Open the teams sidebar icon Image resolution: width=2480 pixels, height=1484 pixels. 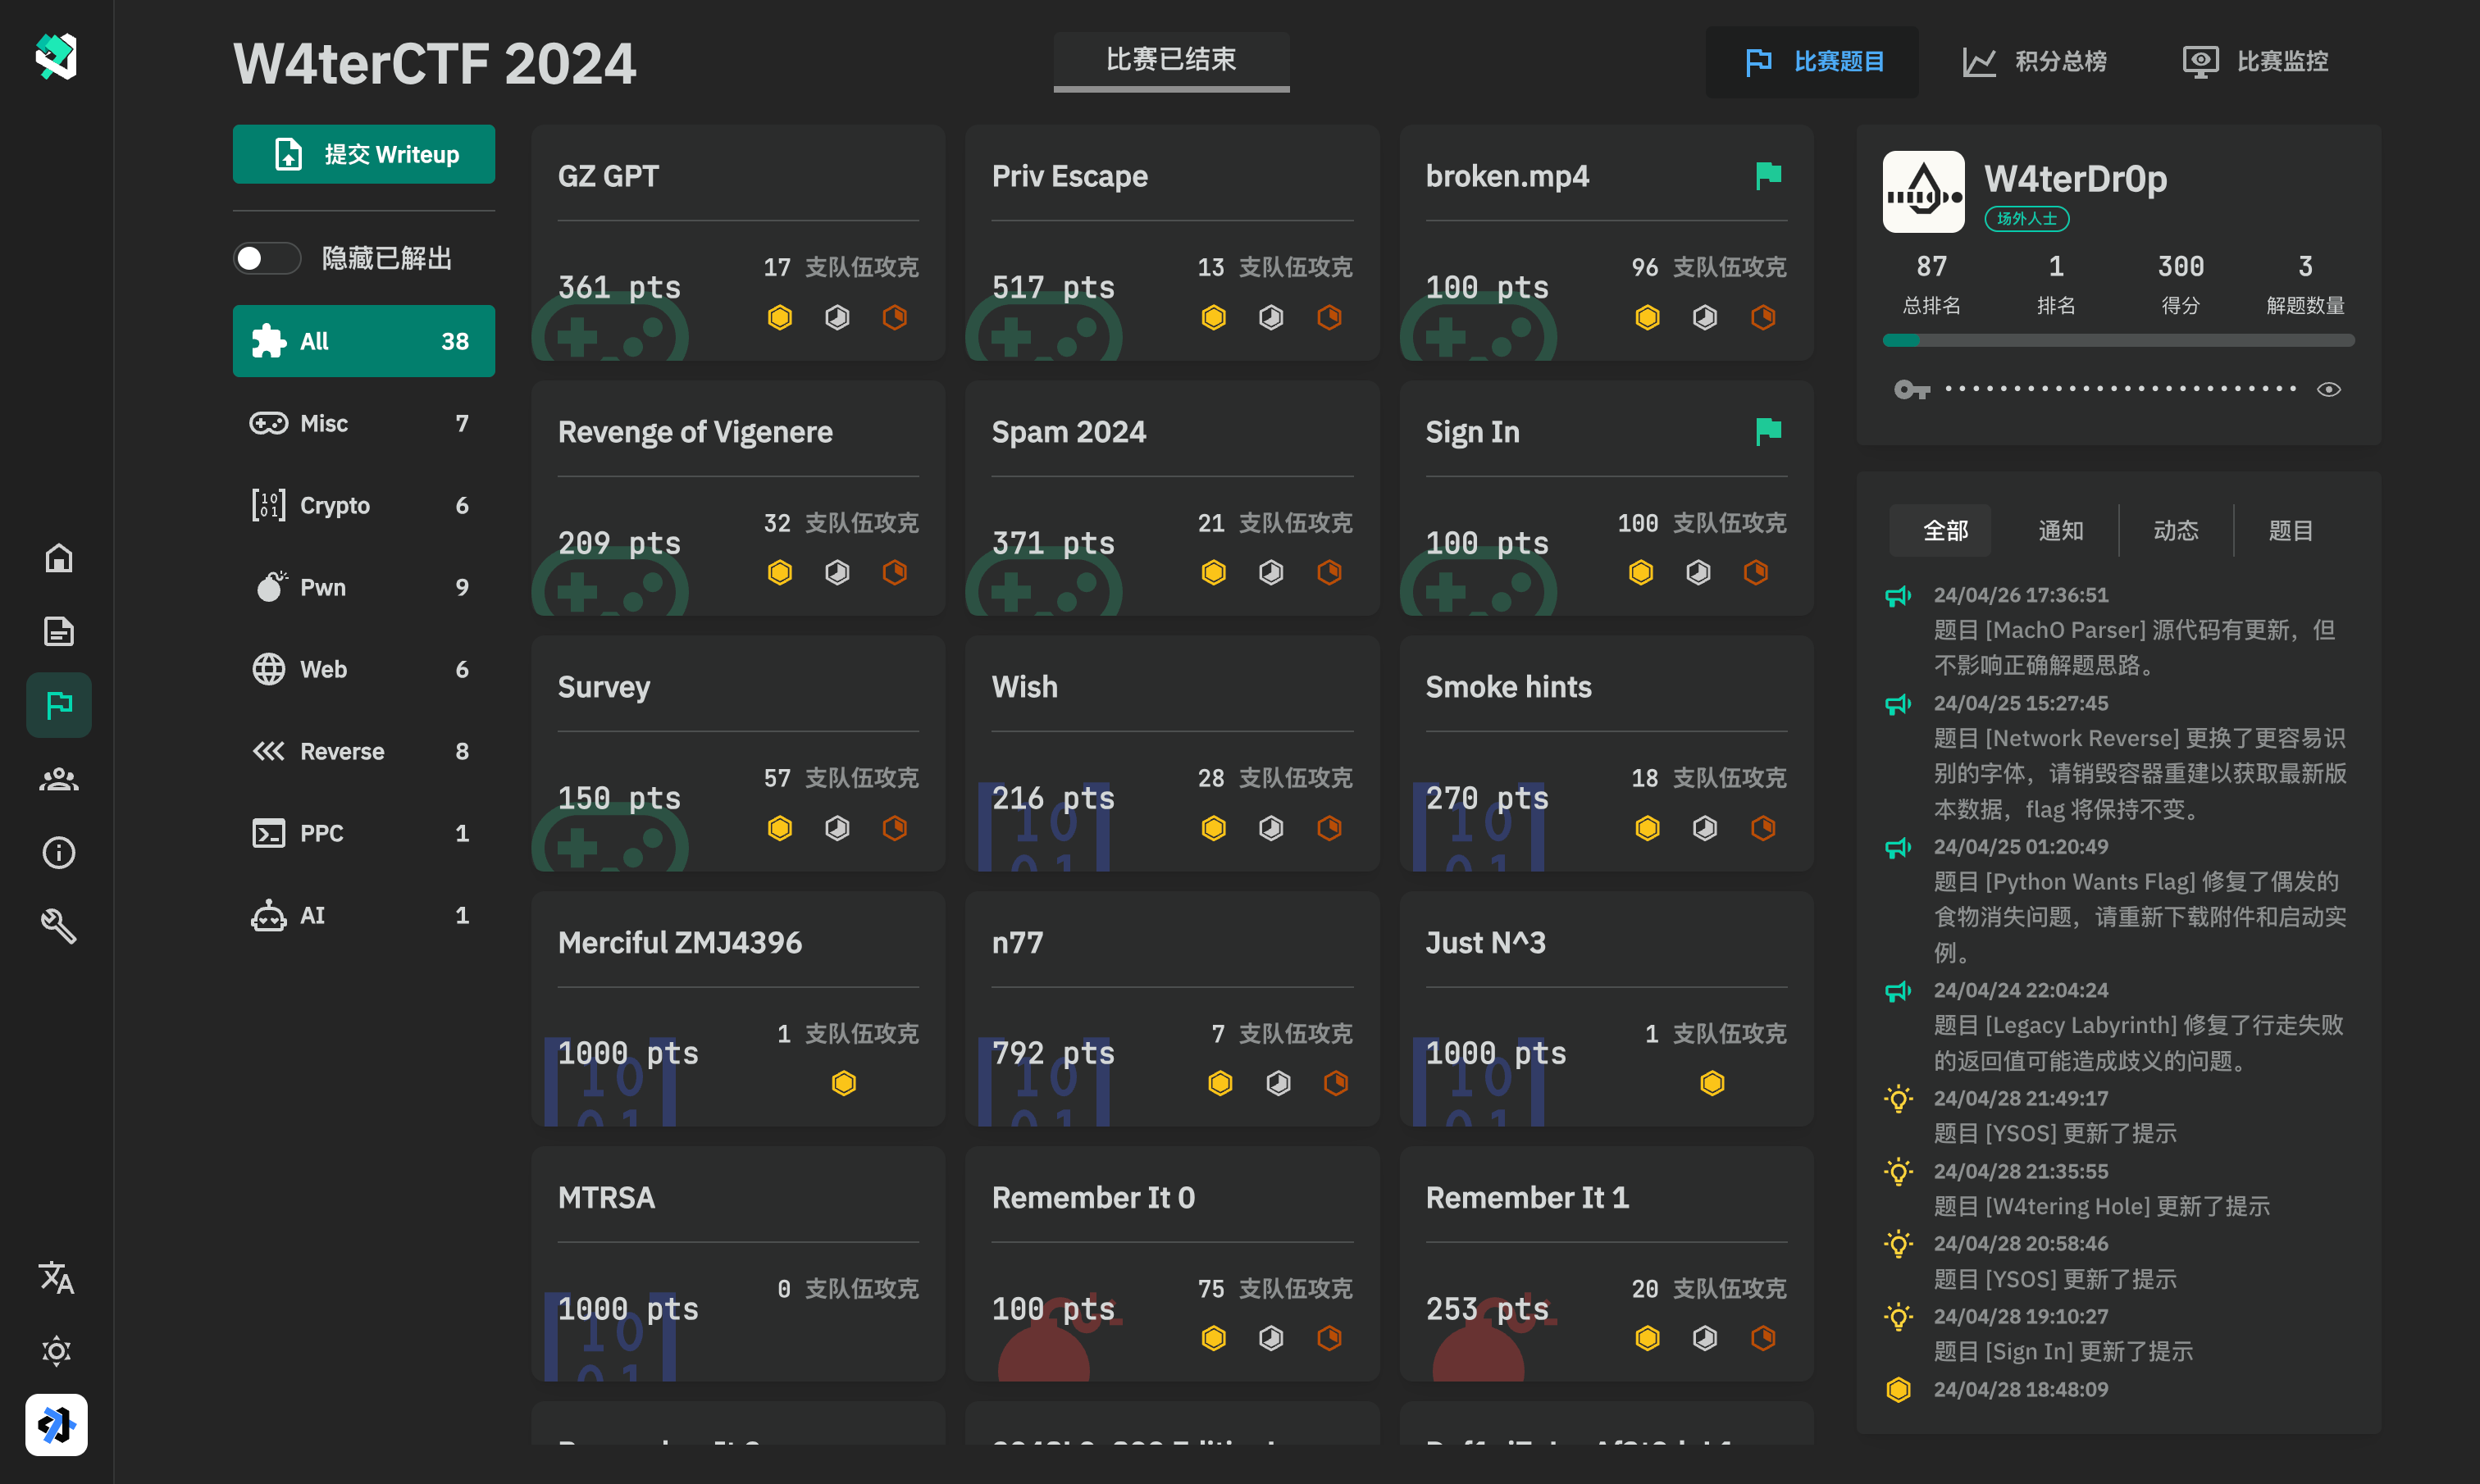point(58,779)
